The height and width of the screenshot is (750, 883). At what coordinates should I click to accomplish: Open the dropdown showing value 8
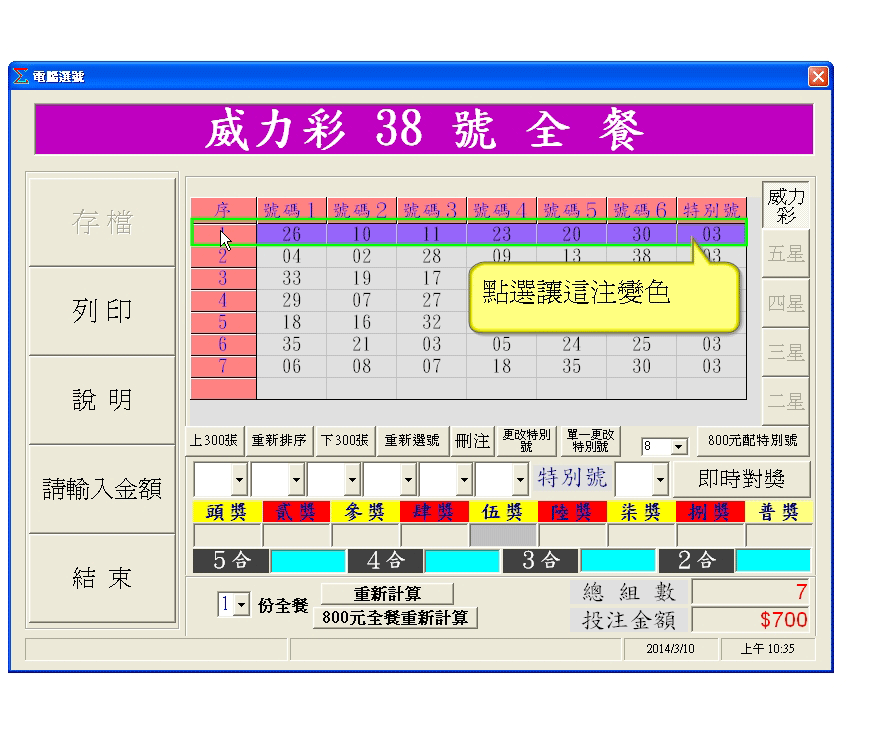coord(679,447)
